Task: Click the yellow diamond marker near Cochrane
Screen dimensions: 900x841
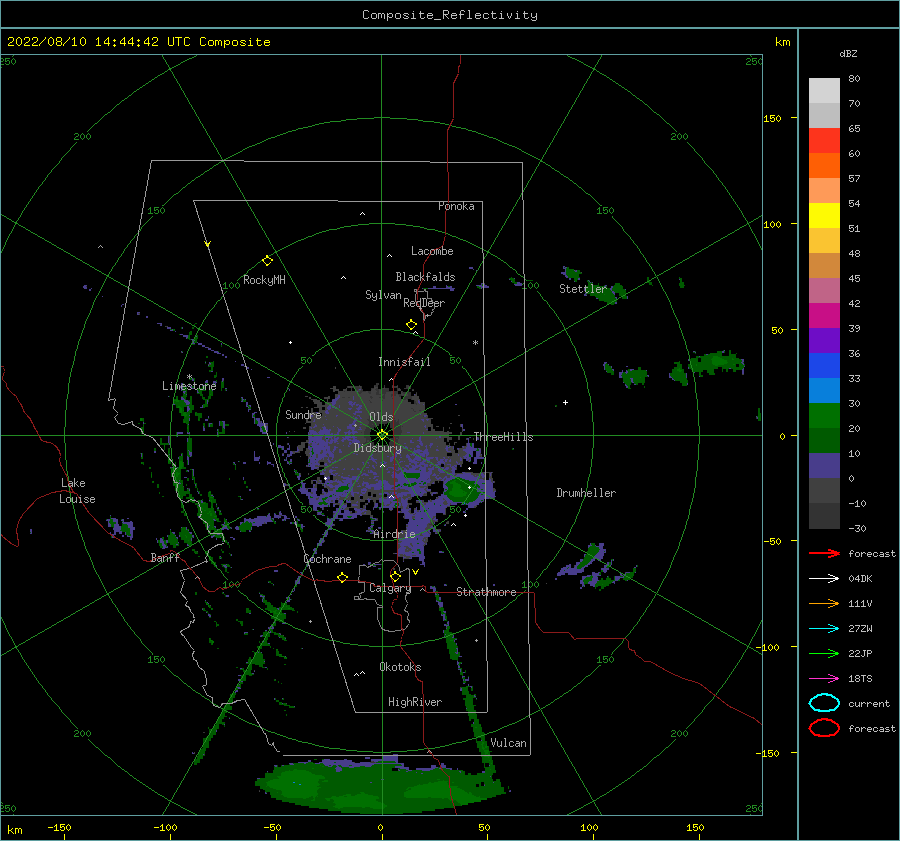Action: tap(343, 578)
